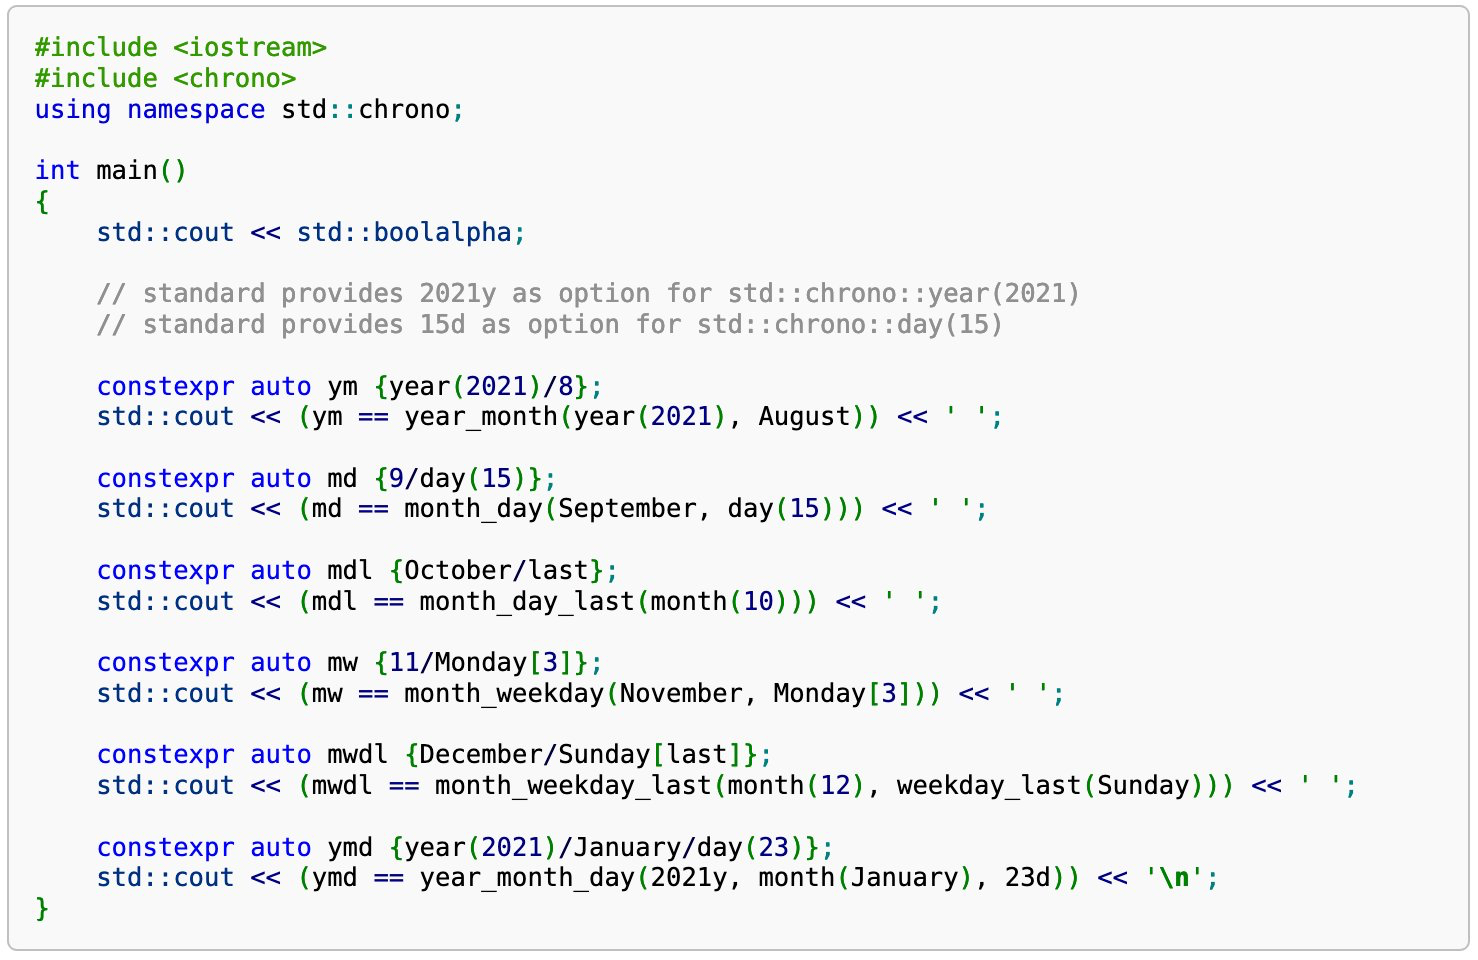This screenshot has height=960, width=1478.
Task: Click the word 'September' in the code
Action: click(626, 509)
